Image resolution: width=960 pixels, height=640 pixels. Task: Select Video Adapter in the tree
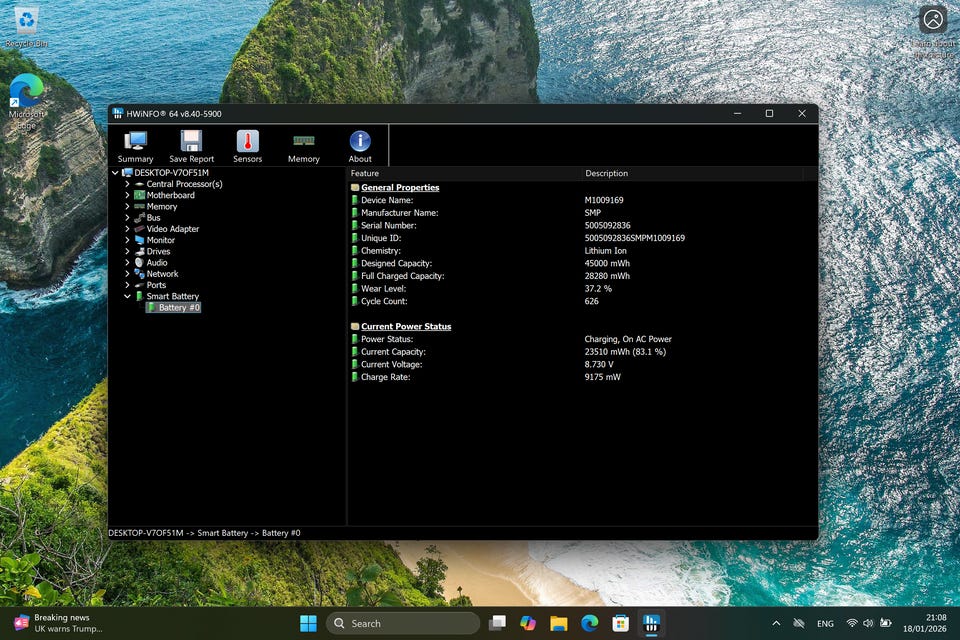[172, 229]
